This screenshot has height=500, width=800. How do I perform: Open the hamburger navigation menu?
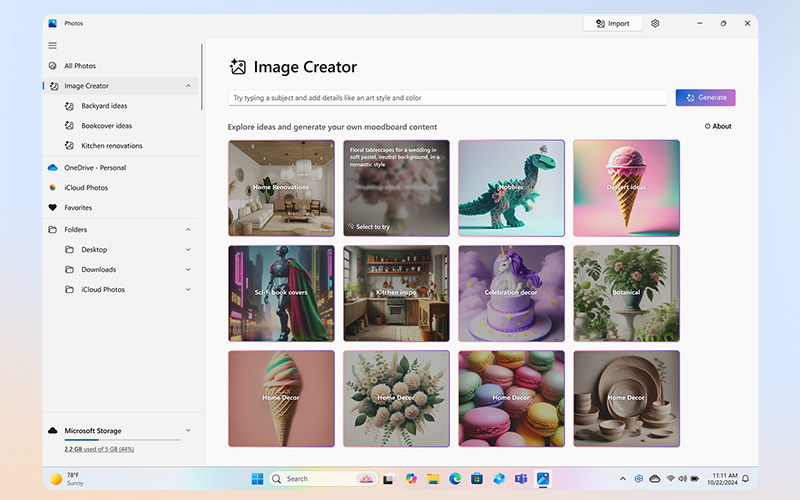53,45
